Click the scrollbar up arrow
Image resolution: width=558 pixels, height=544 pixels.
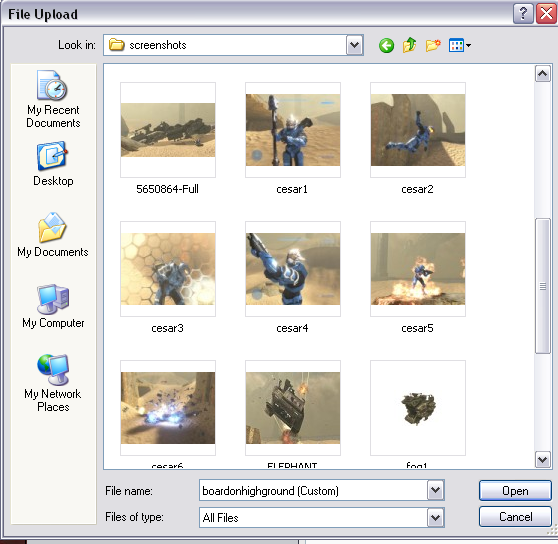543,74
